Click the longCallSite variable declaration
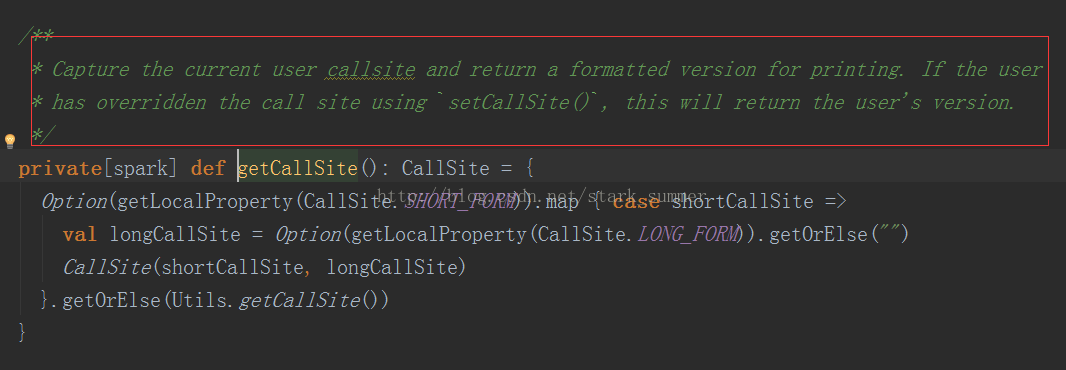This screenshot has width=1066, height=370. (x=175, y=235)
